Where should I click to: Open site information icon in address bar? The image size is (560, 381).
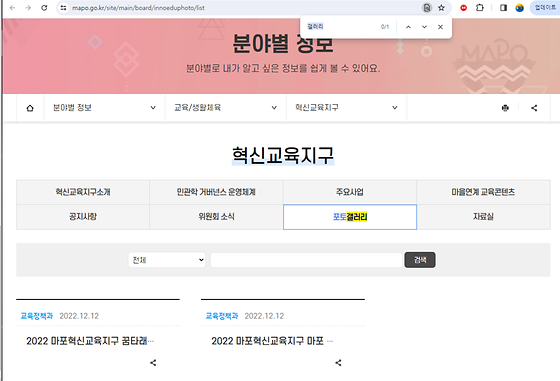click(x=63, y=7)
